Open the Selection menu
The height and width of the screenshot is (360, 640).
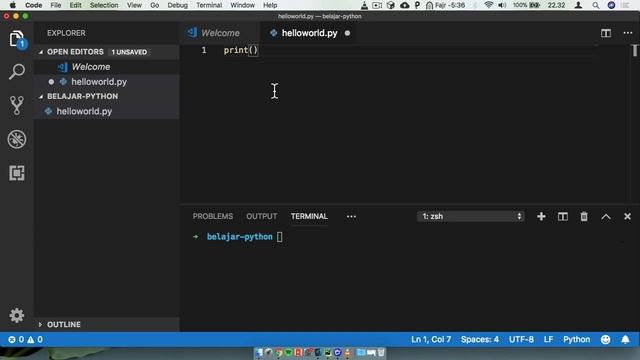104,5
